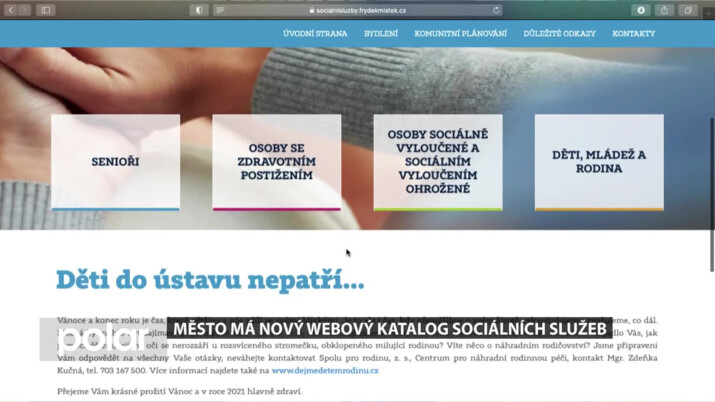This screenshot has height=402, width=715.
Task: Select the Senioři category tile
Action: 116,162
